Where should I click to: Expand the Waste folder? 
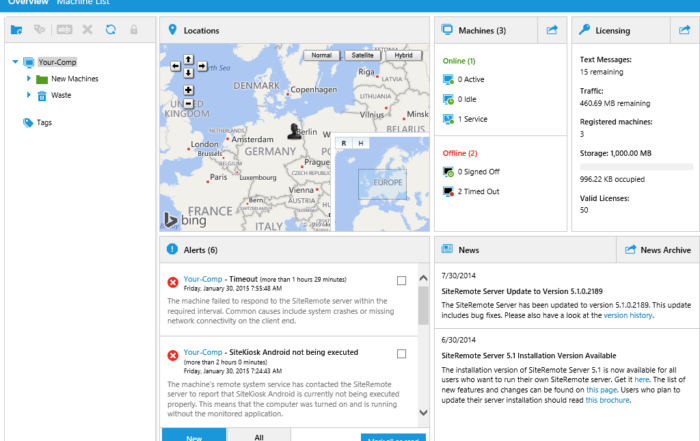pyautogui.click(x=29, y=95)
